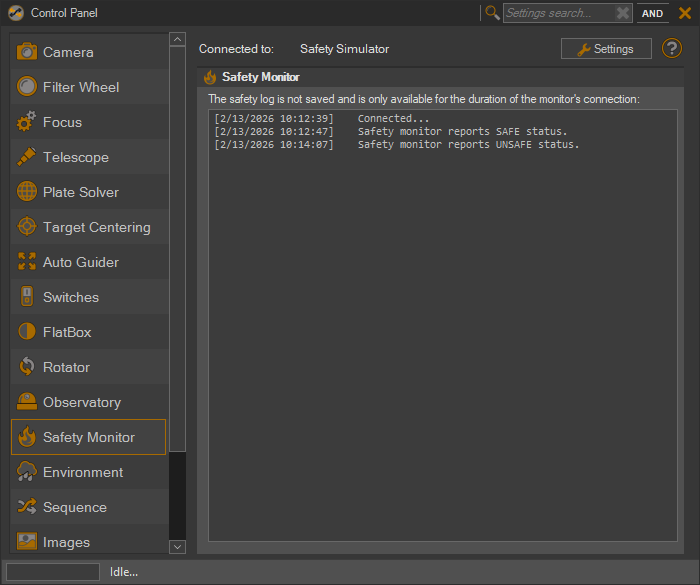Click the Connected to: label
This screenshot has height=585, width=700.
pos(236,49)
